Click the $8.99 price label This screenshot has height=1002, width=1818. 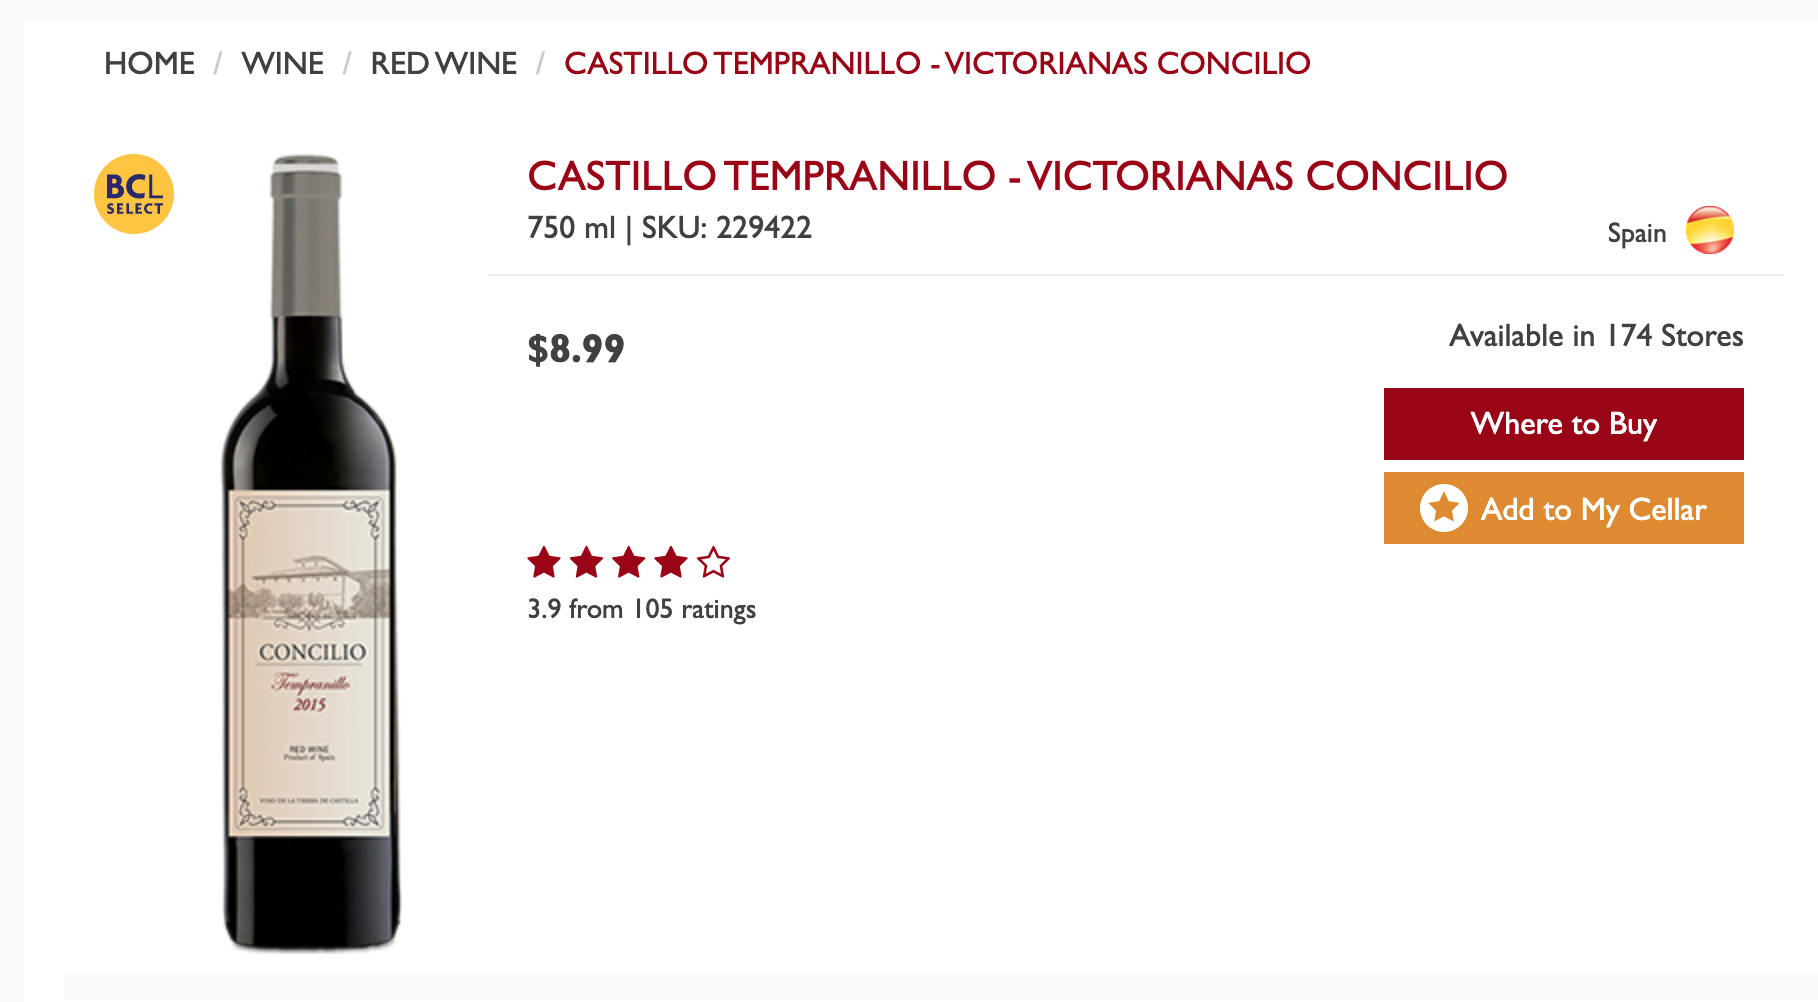(574, 349)
